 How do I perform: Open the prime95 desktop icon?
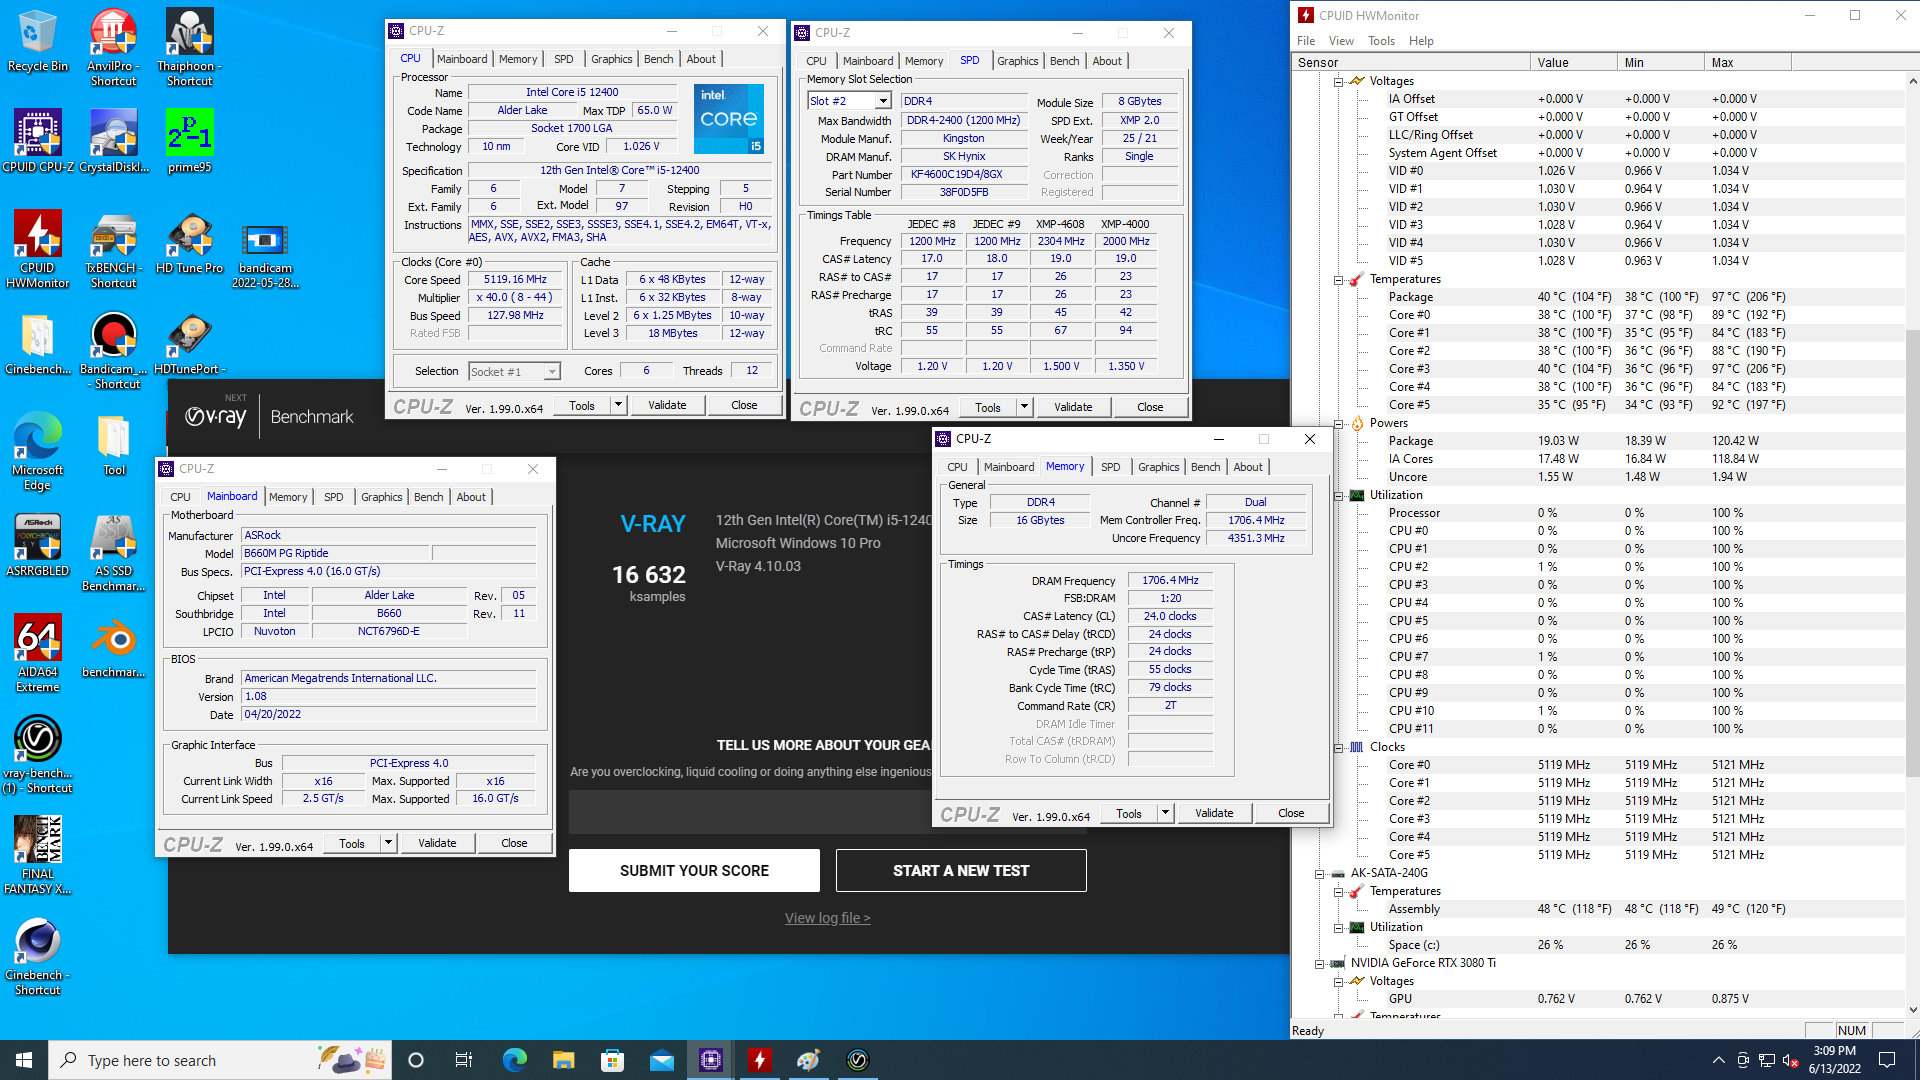point(189,141)
